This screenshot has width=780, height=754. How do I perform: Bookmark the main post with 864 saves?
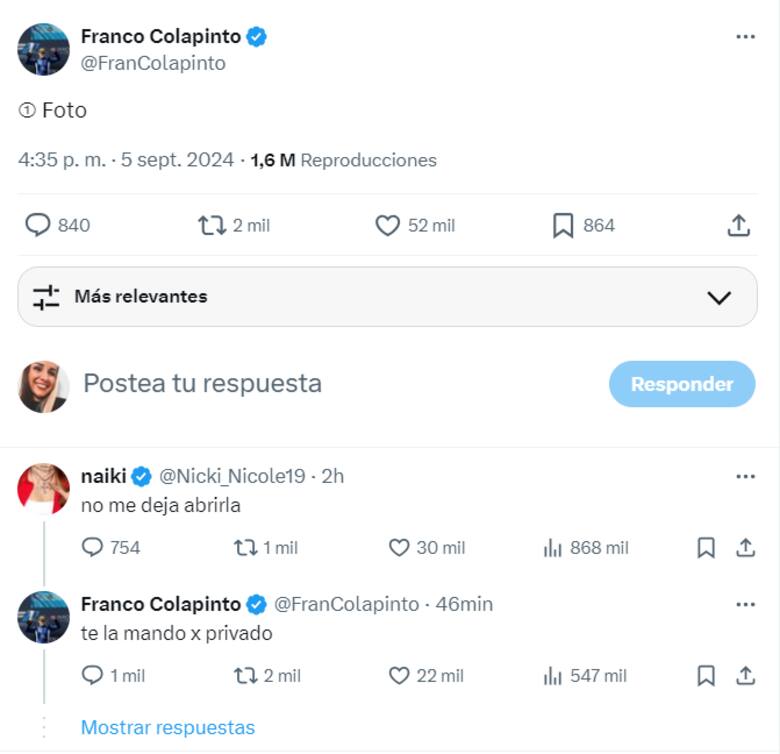[563, 226]
